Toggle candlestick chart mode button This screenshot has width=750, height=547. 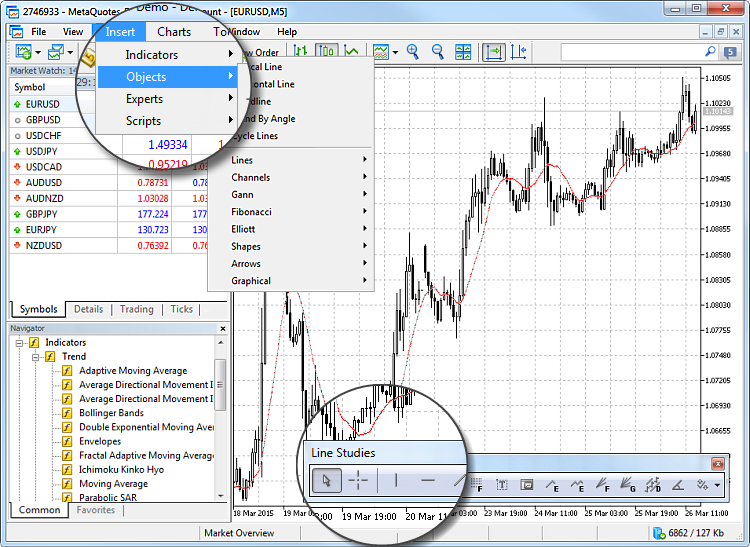pos(326,51)
